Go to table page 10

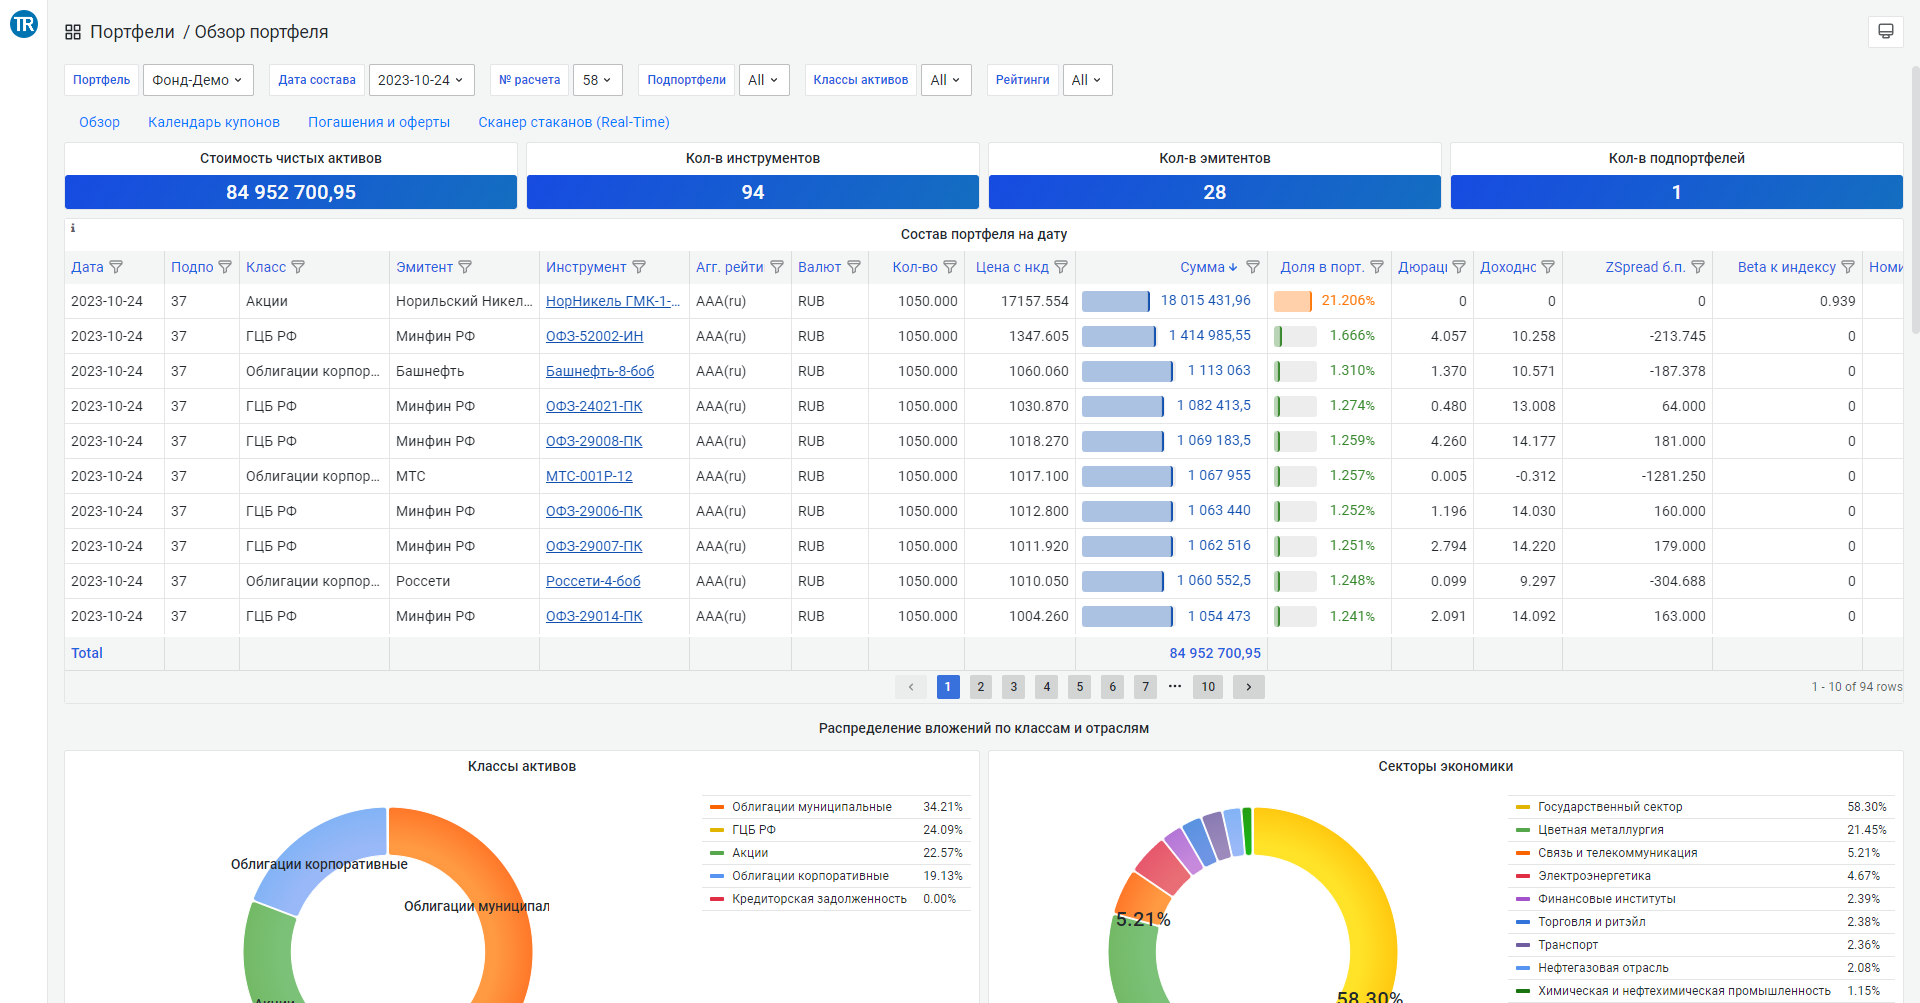pyautogui.click(x=1208, y=687)
